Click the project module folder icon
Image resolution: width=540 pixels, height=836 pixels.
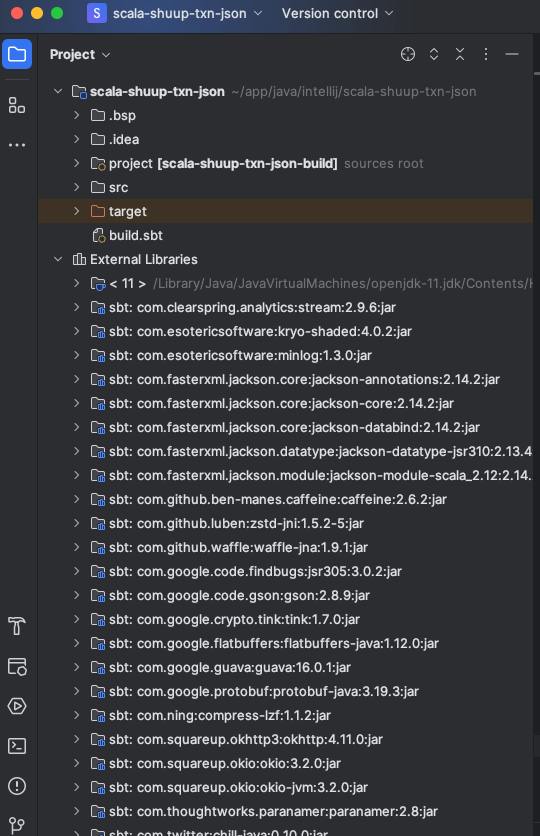pos(98,164)
